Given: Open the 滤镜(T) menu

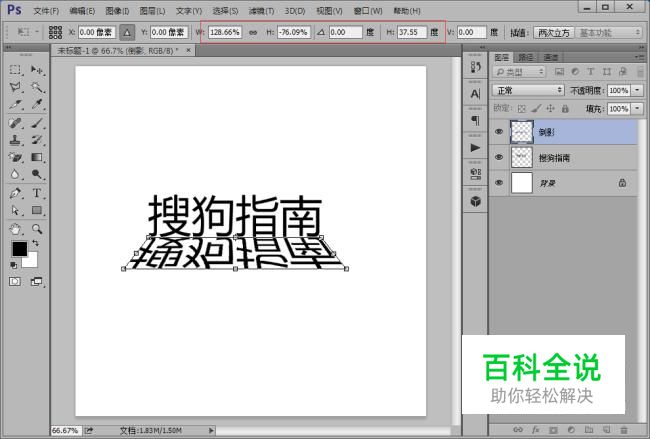Looking at the screenshot, I should pyautogui.click(x=261, y=11).
